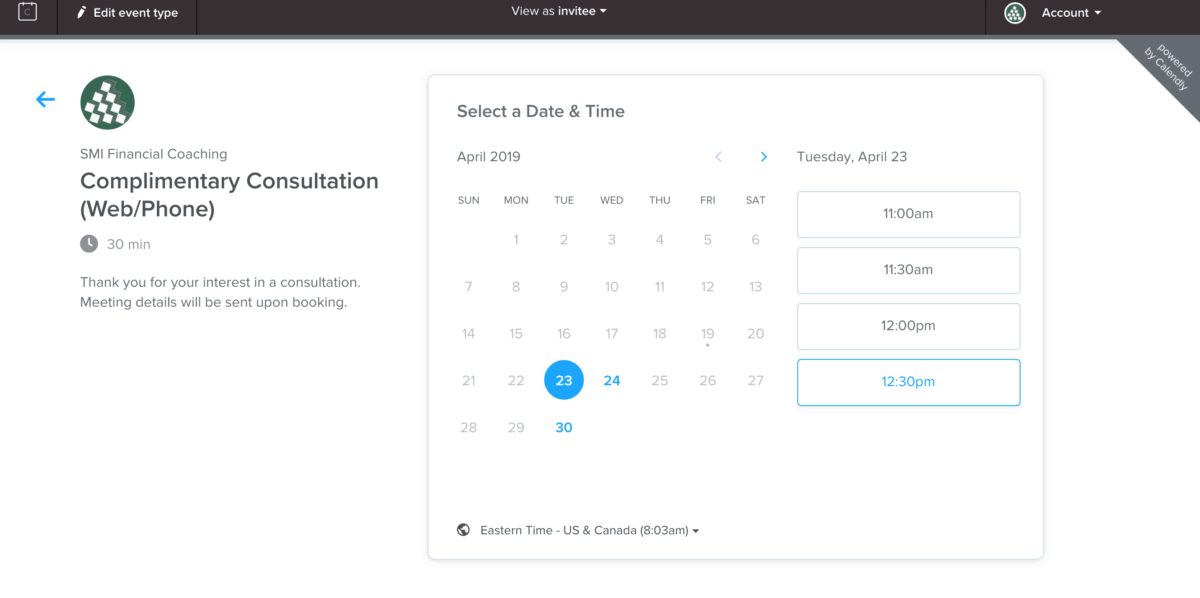
Task: Click the SMI Financial Coaching logo
Action: tap(107, 102)
